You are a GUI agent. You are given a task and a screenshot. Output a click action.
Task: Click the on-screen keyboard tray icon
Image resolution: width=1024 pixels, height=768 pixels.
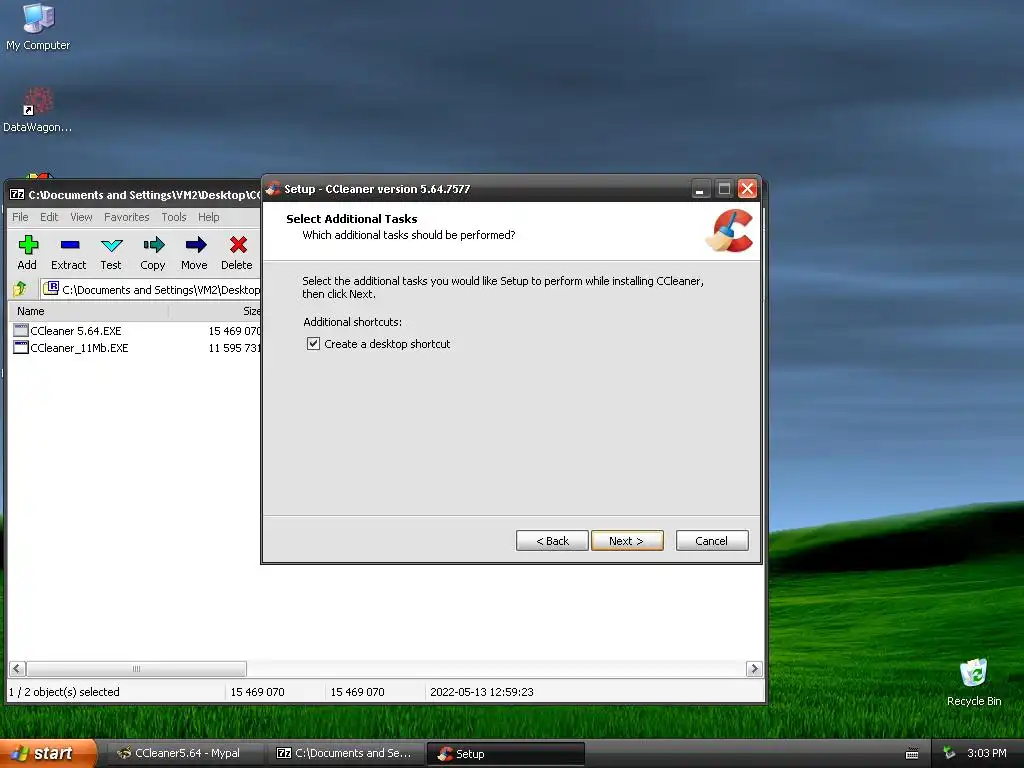coord(912,754)
